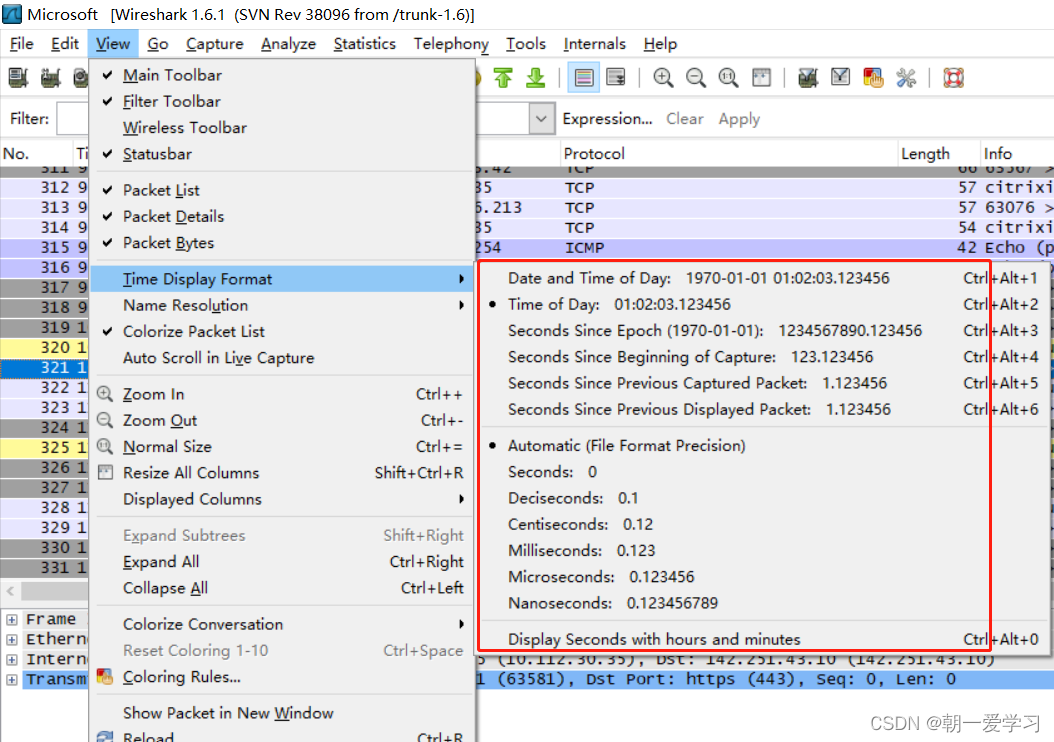Click the zoom in magnifier toolbar icon
This screenshot has height=742, width=1054.
663,78
